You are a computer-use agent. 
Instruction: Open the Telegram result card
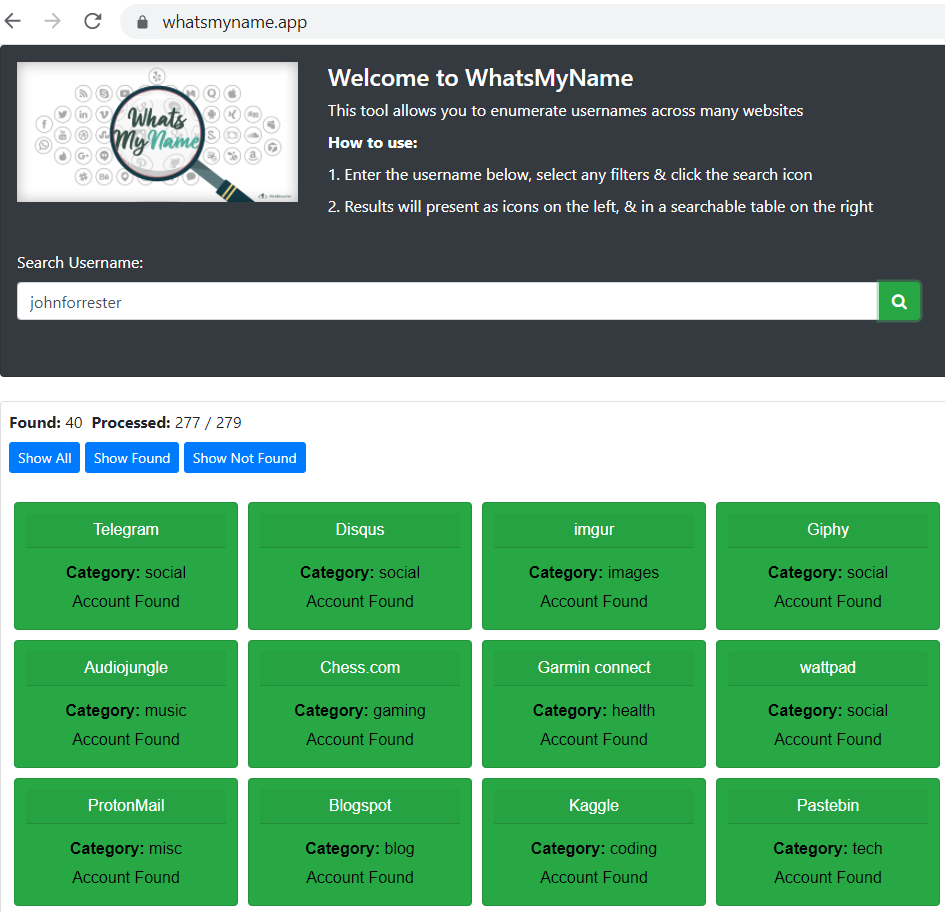tap(126, 565)
